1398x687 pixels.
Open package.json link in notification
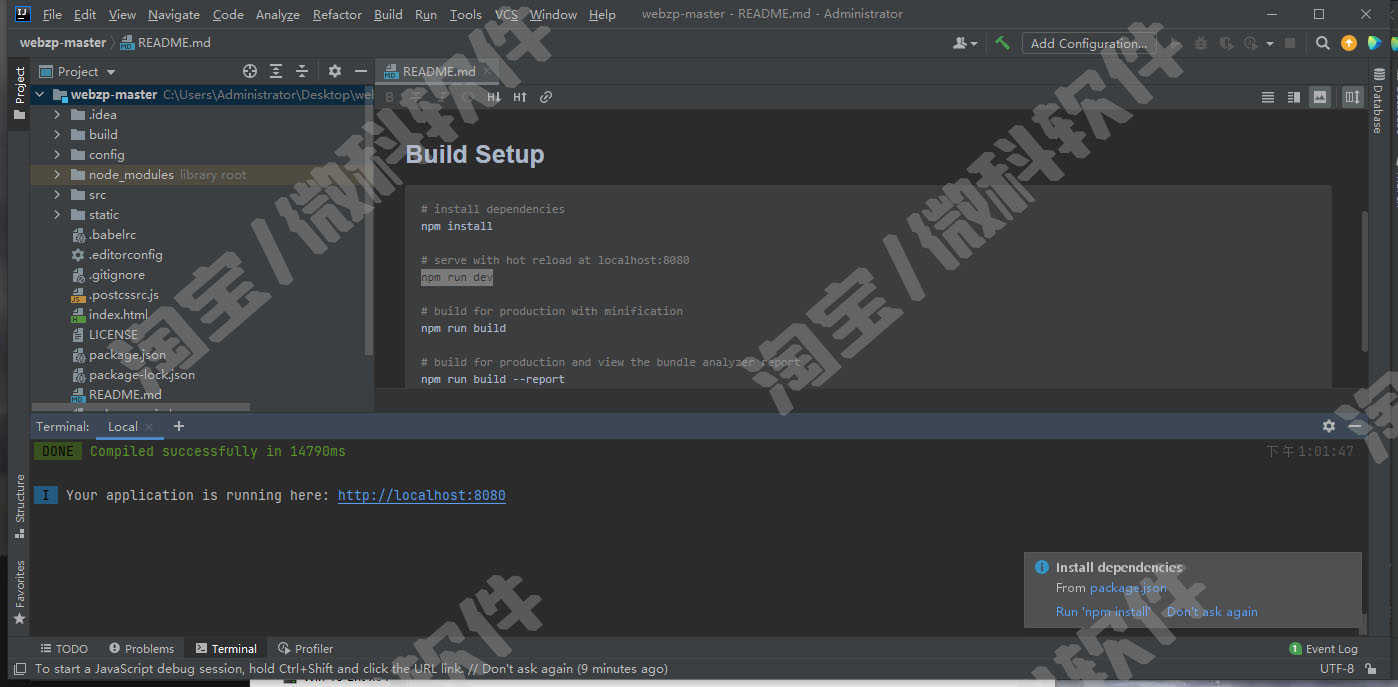1128,588
